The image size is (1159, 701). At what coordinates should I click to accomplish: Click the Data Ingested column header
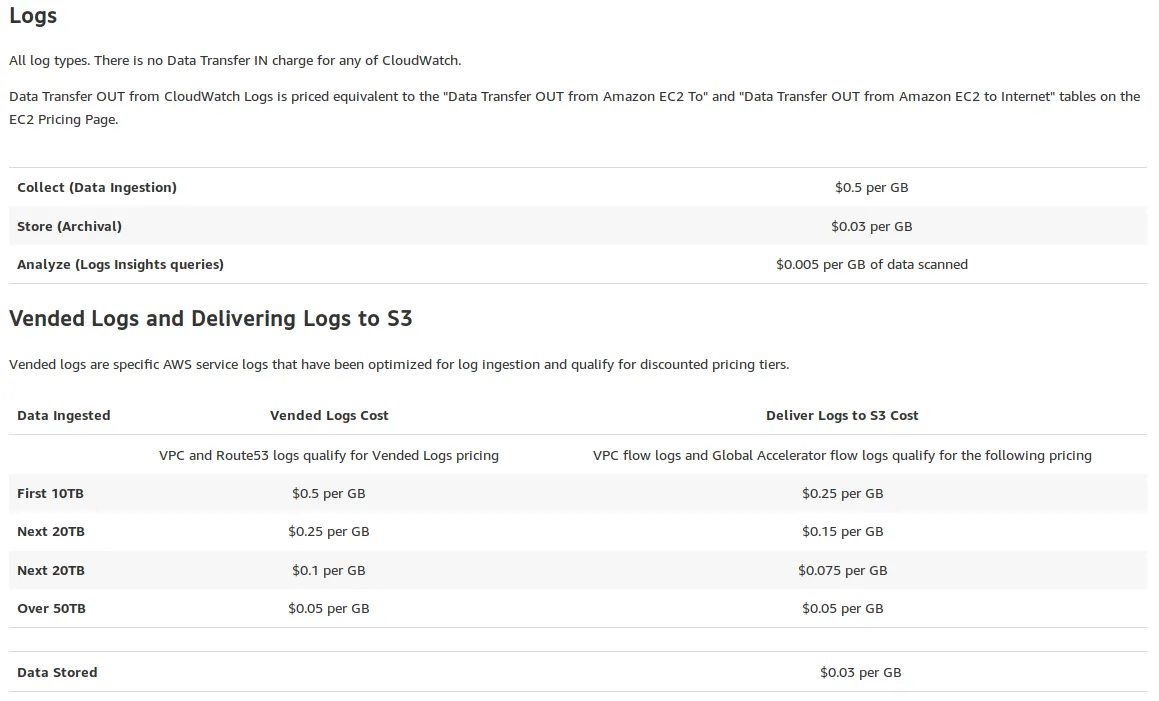pyautogui.click(x=64, y=415)
